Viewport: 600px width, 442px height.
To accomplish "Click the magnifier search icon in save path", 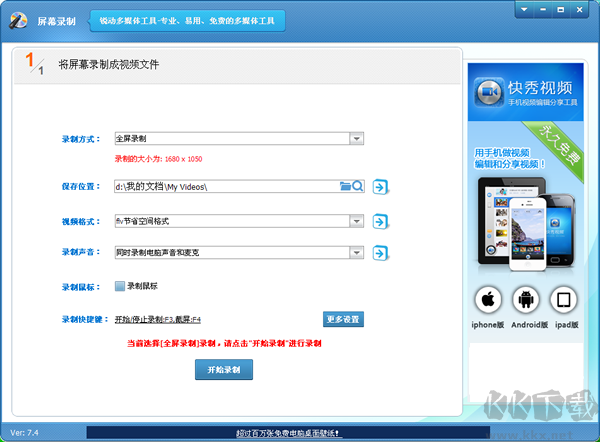I will click(357, 186).
